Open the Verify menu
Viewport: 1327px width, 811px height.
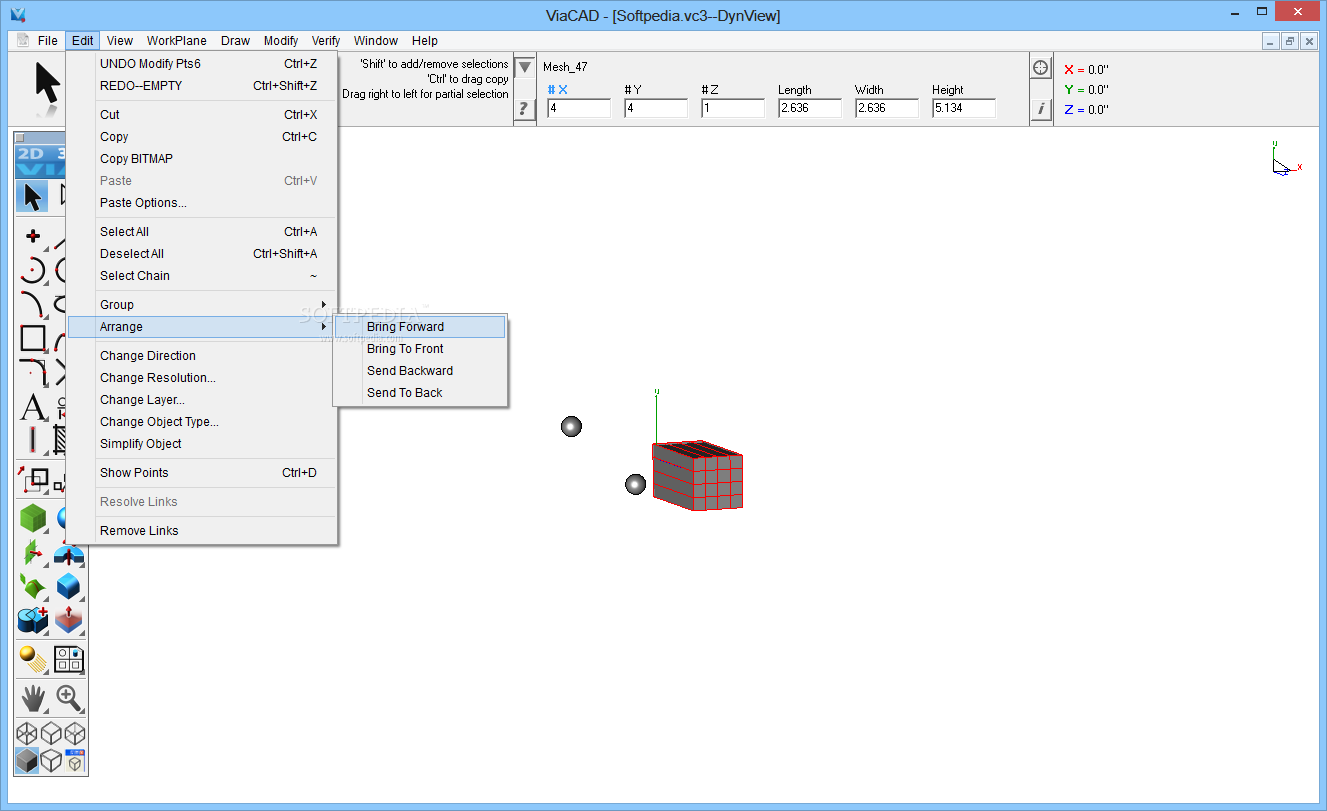tap(326, 41)
